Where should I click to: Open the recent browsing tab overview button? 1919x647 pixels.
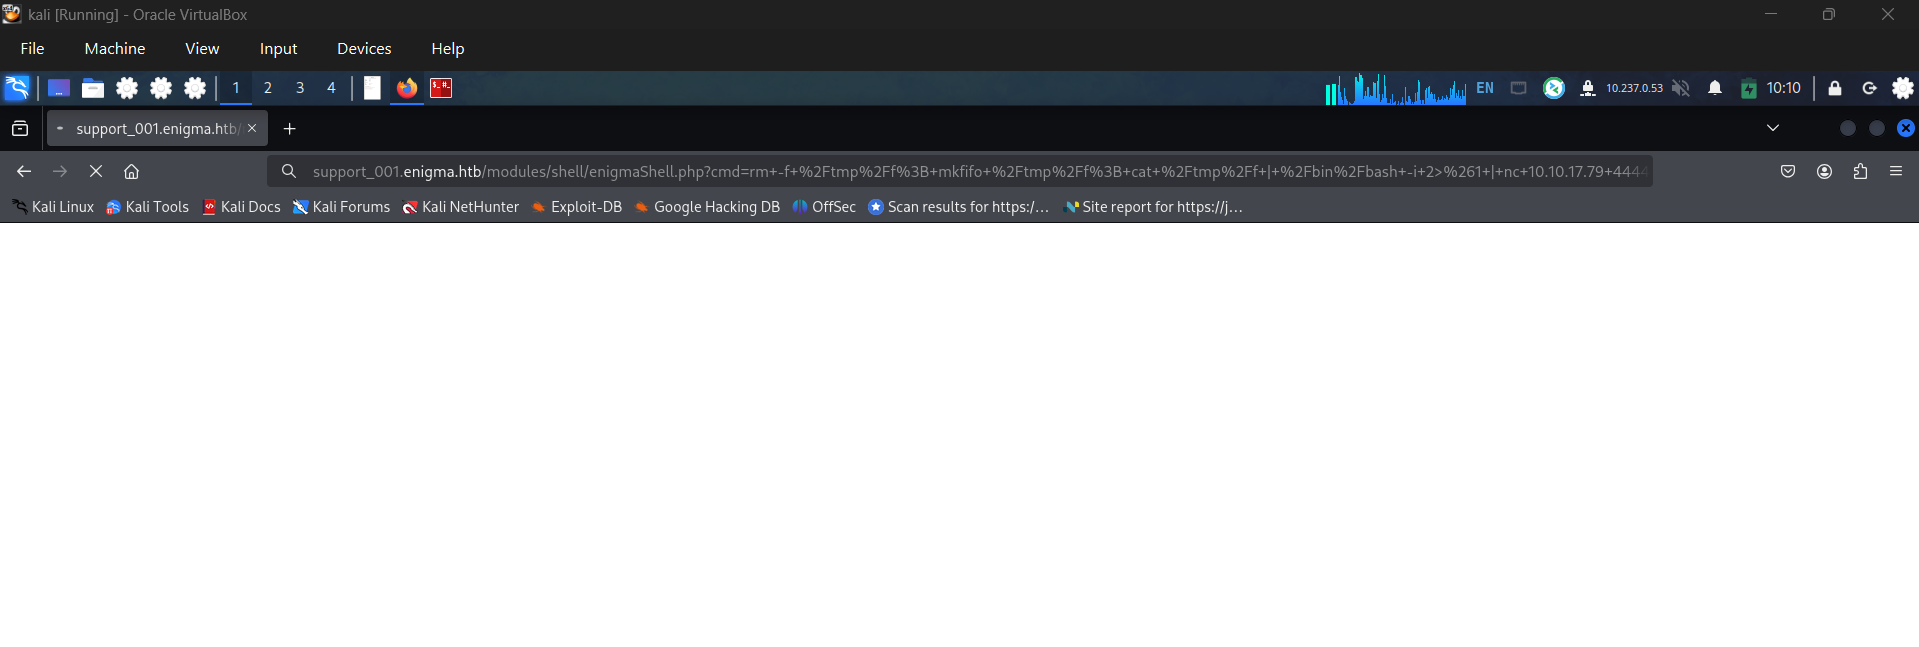click(20, 128)
